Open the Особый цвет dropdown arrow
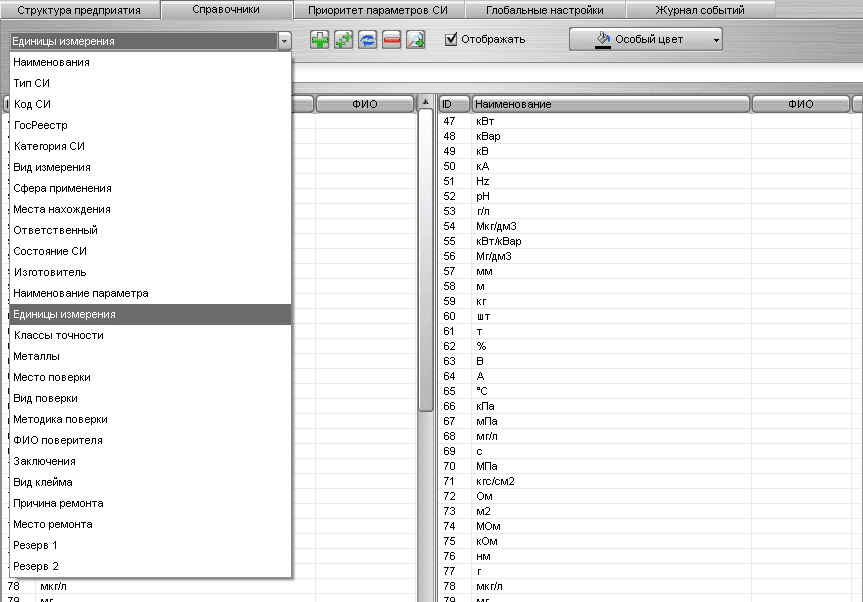The width and height of the screenshot is (863, 602). click(716, 41)
